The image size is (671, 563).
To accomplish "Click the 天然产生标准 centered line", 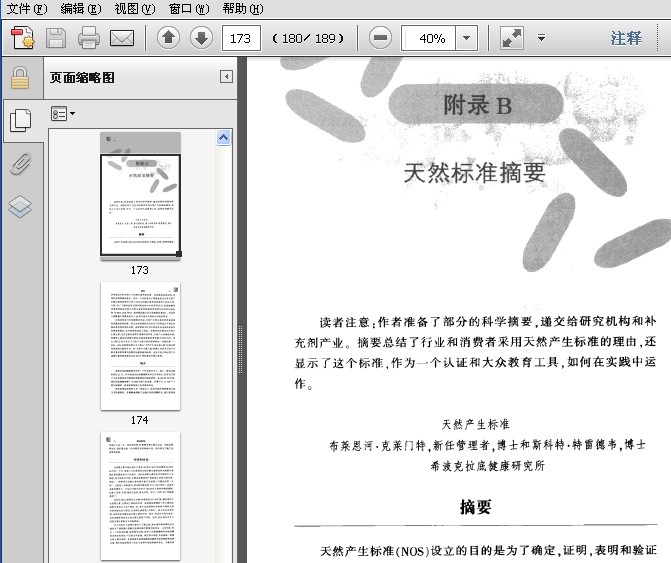I will [475, 424].
